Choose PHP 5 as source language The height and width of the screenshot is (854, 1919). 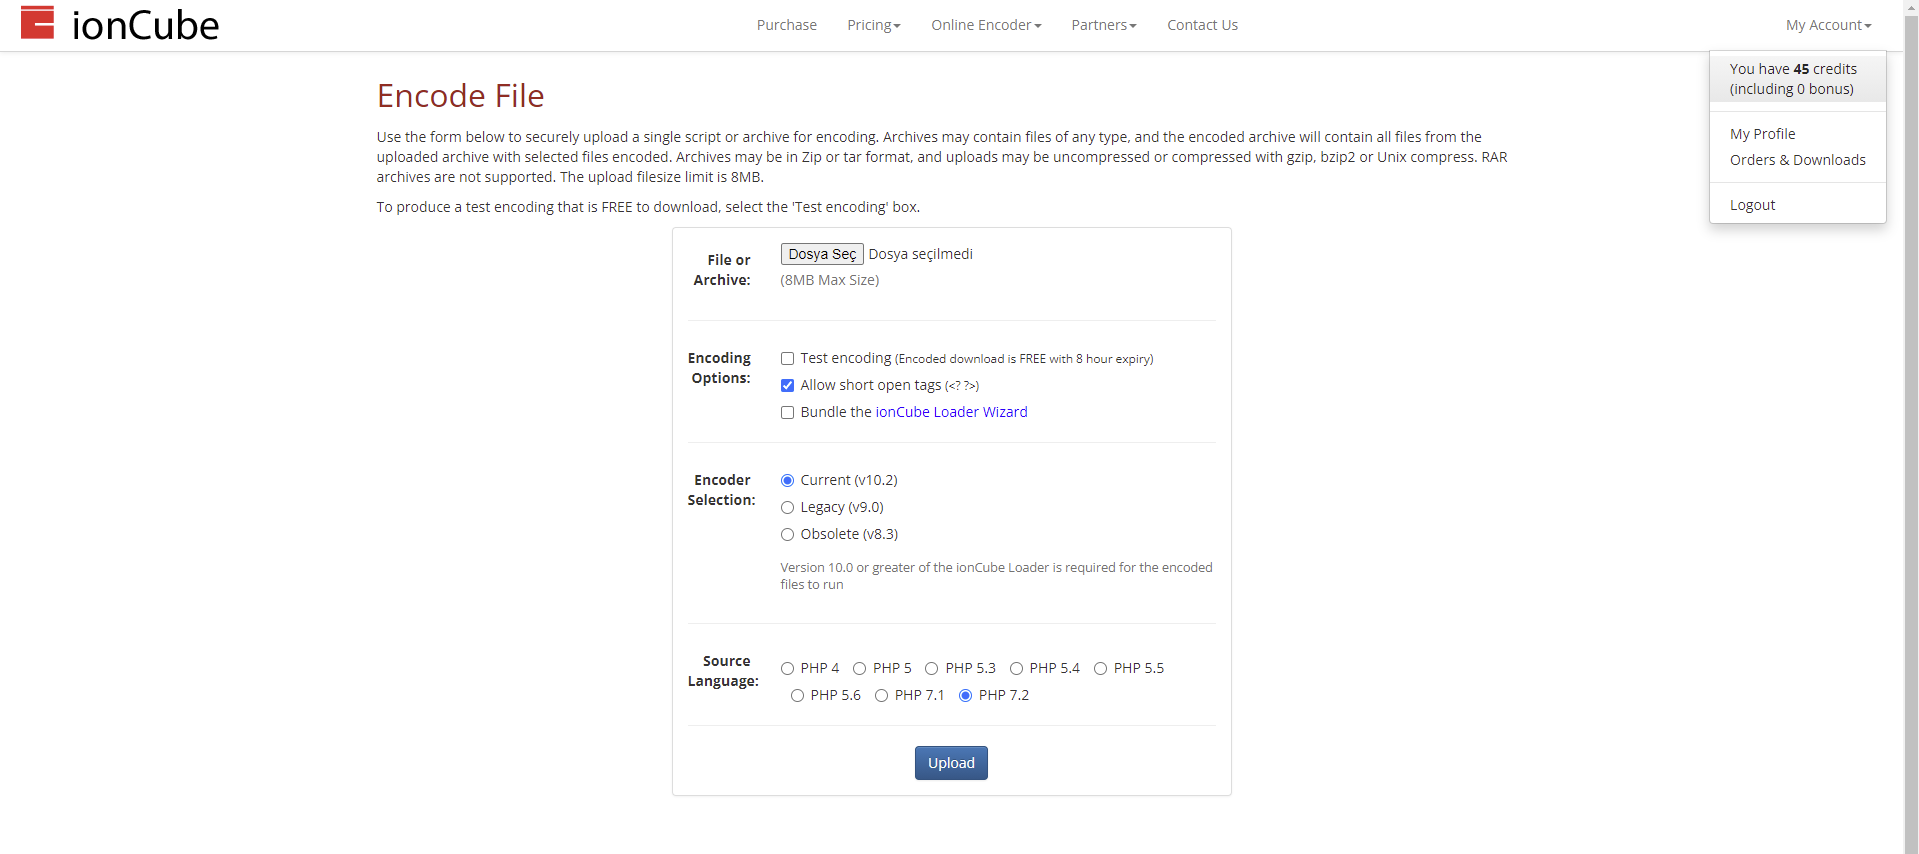pyautogui.click(x=859, y=669)
